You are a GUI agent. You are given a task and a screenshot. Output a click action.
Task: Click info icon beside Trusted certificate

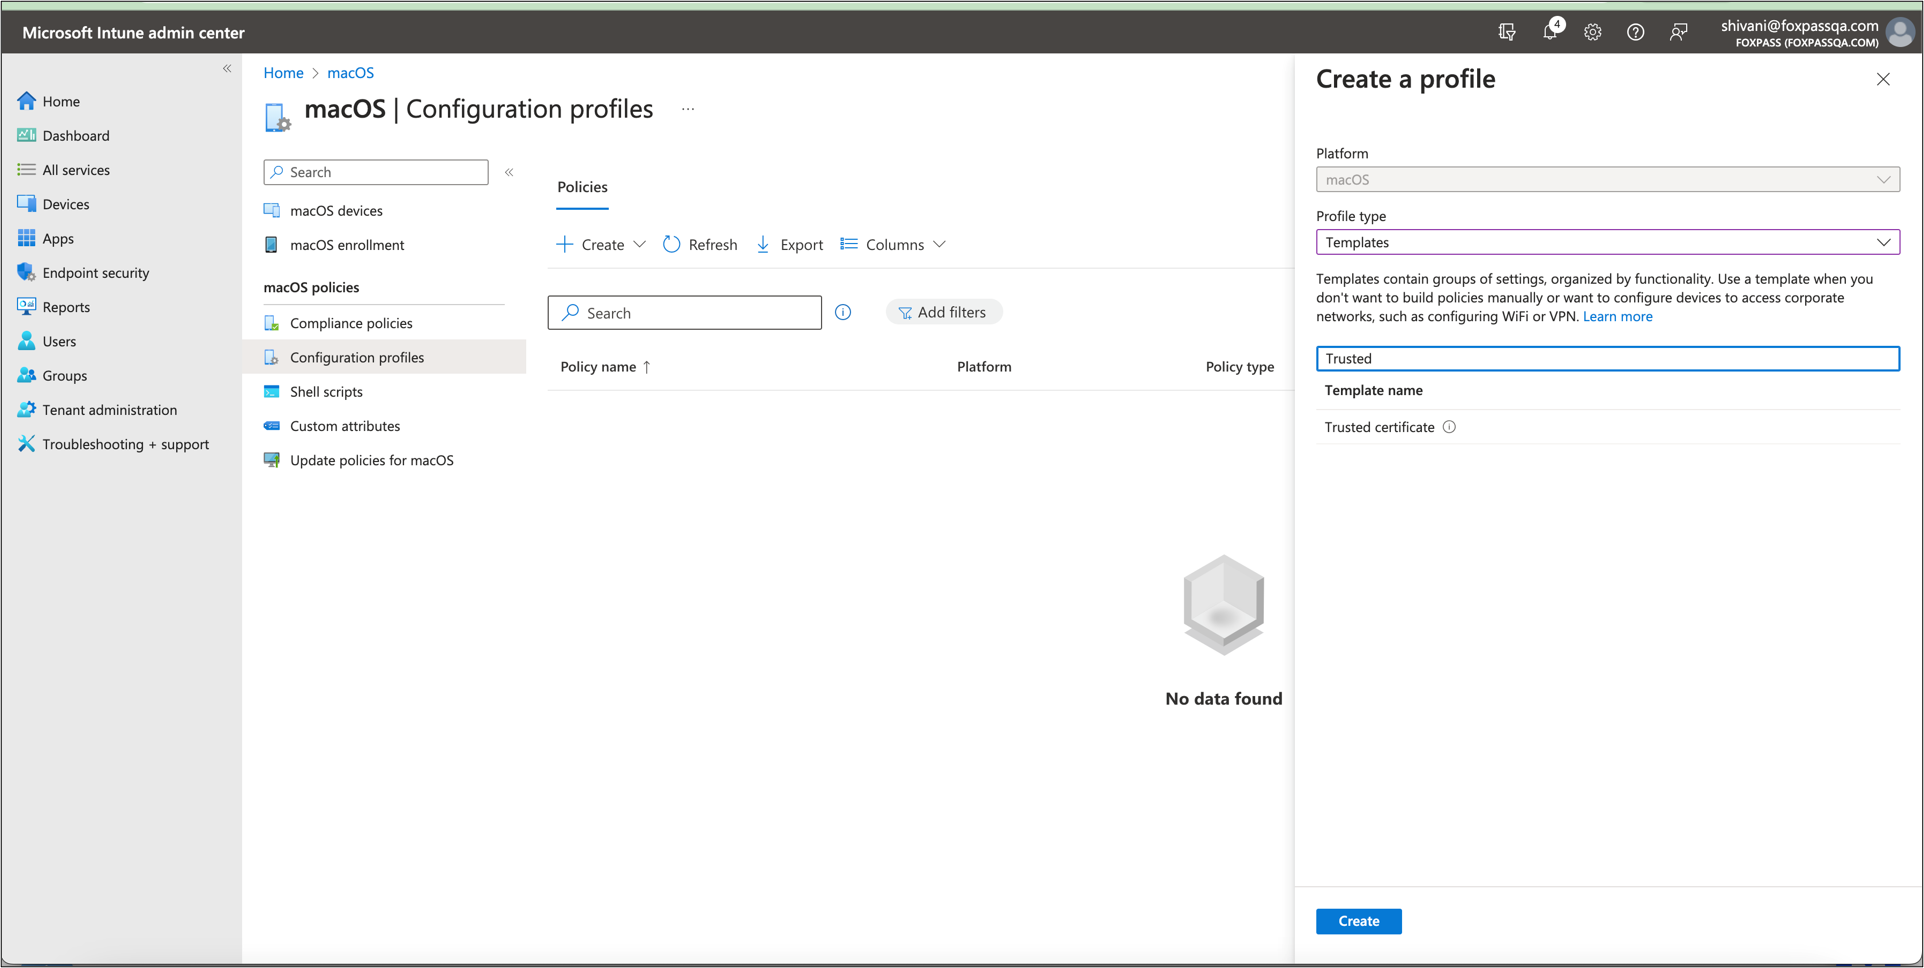pos(1449,427)
